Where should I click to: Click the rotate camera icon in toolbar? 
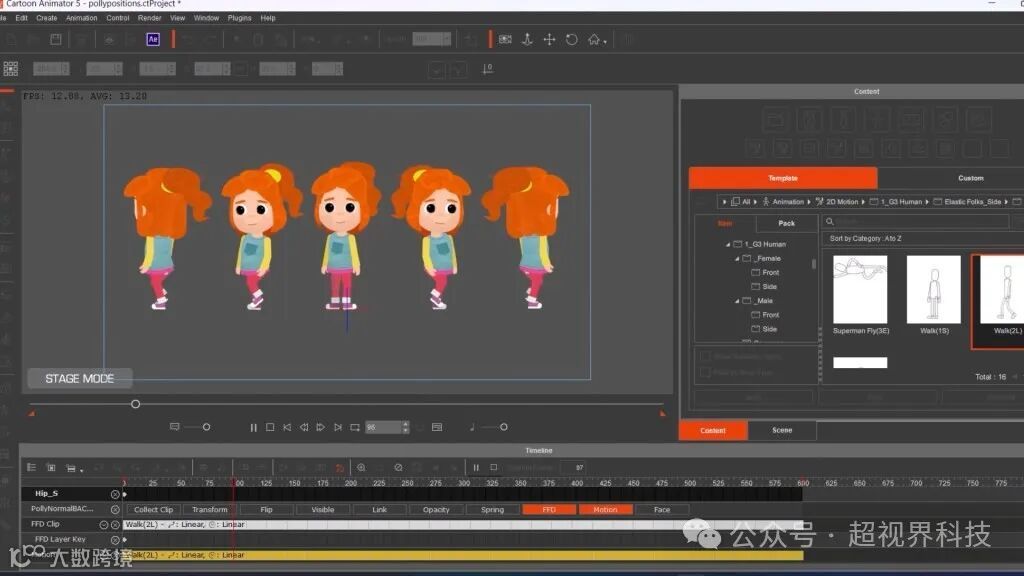[x=571, y=39]
